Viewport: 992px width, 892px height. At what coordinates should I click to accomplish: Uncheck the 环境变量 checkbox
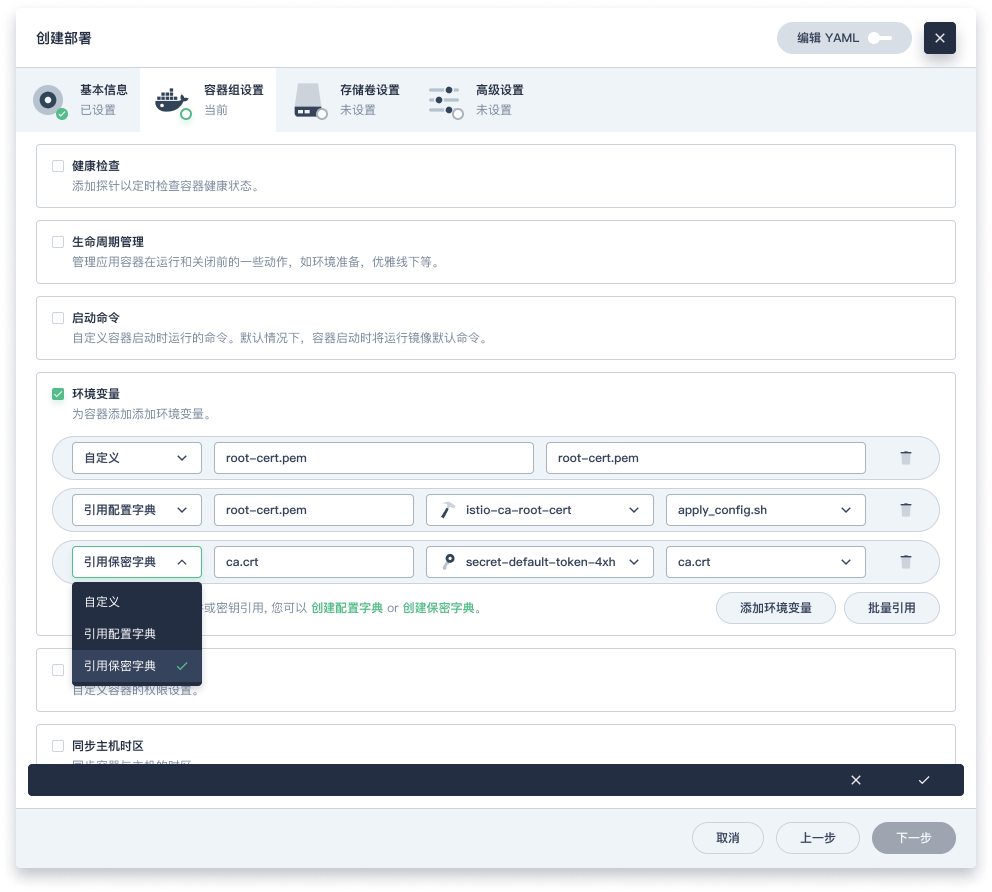click(x=58, y=394)
